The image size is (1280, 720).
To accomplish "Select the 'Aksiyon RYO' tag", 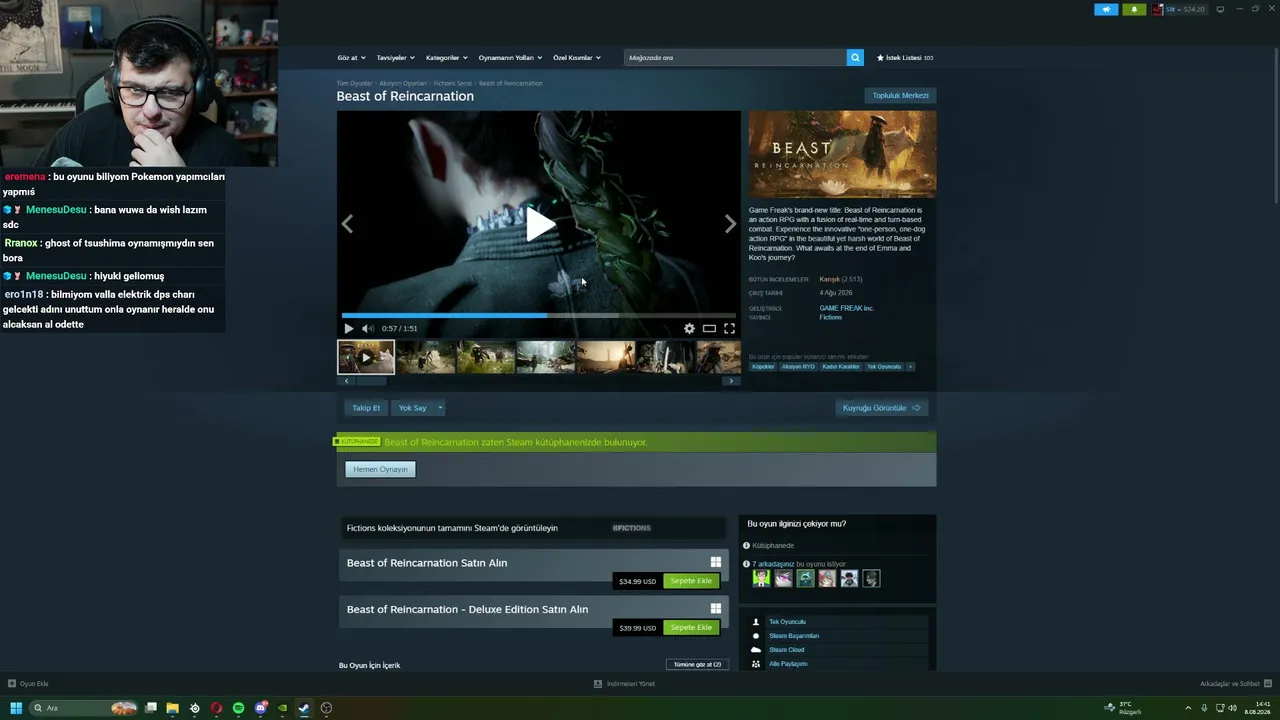I will coord(798,367).
